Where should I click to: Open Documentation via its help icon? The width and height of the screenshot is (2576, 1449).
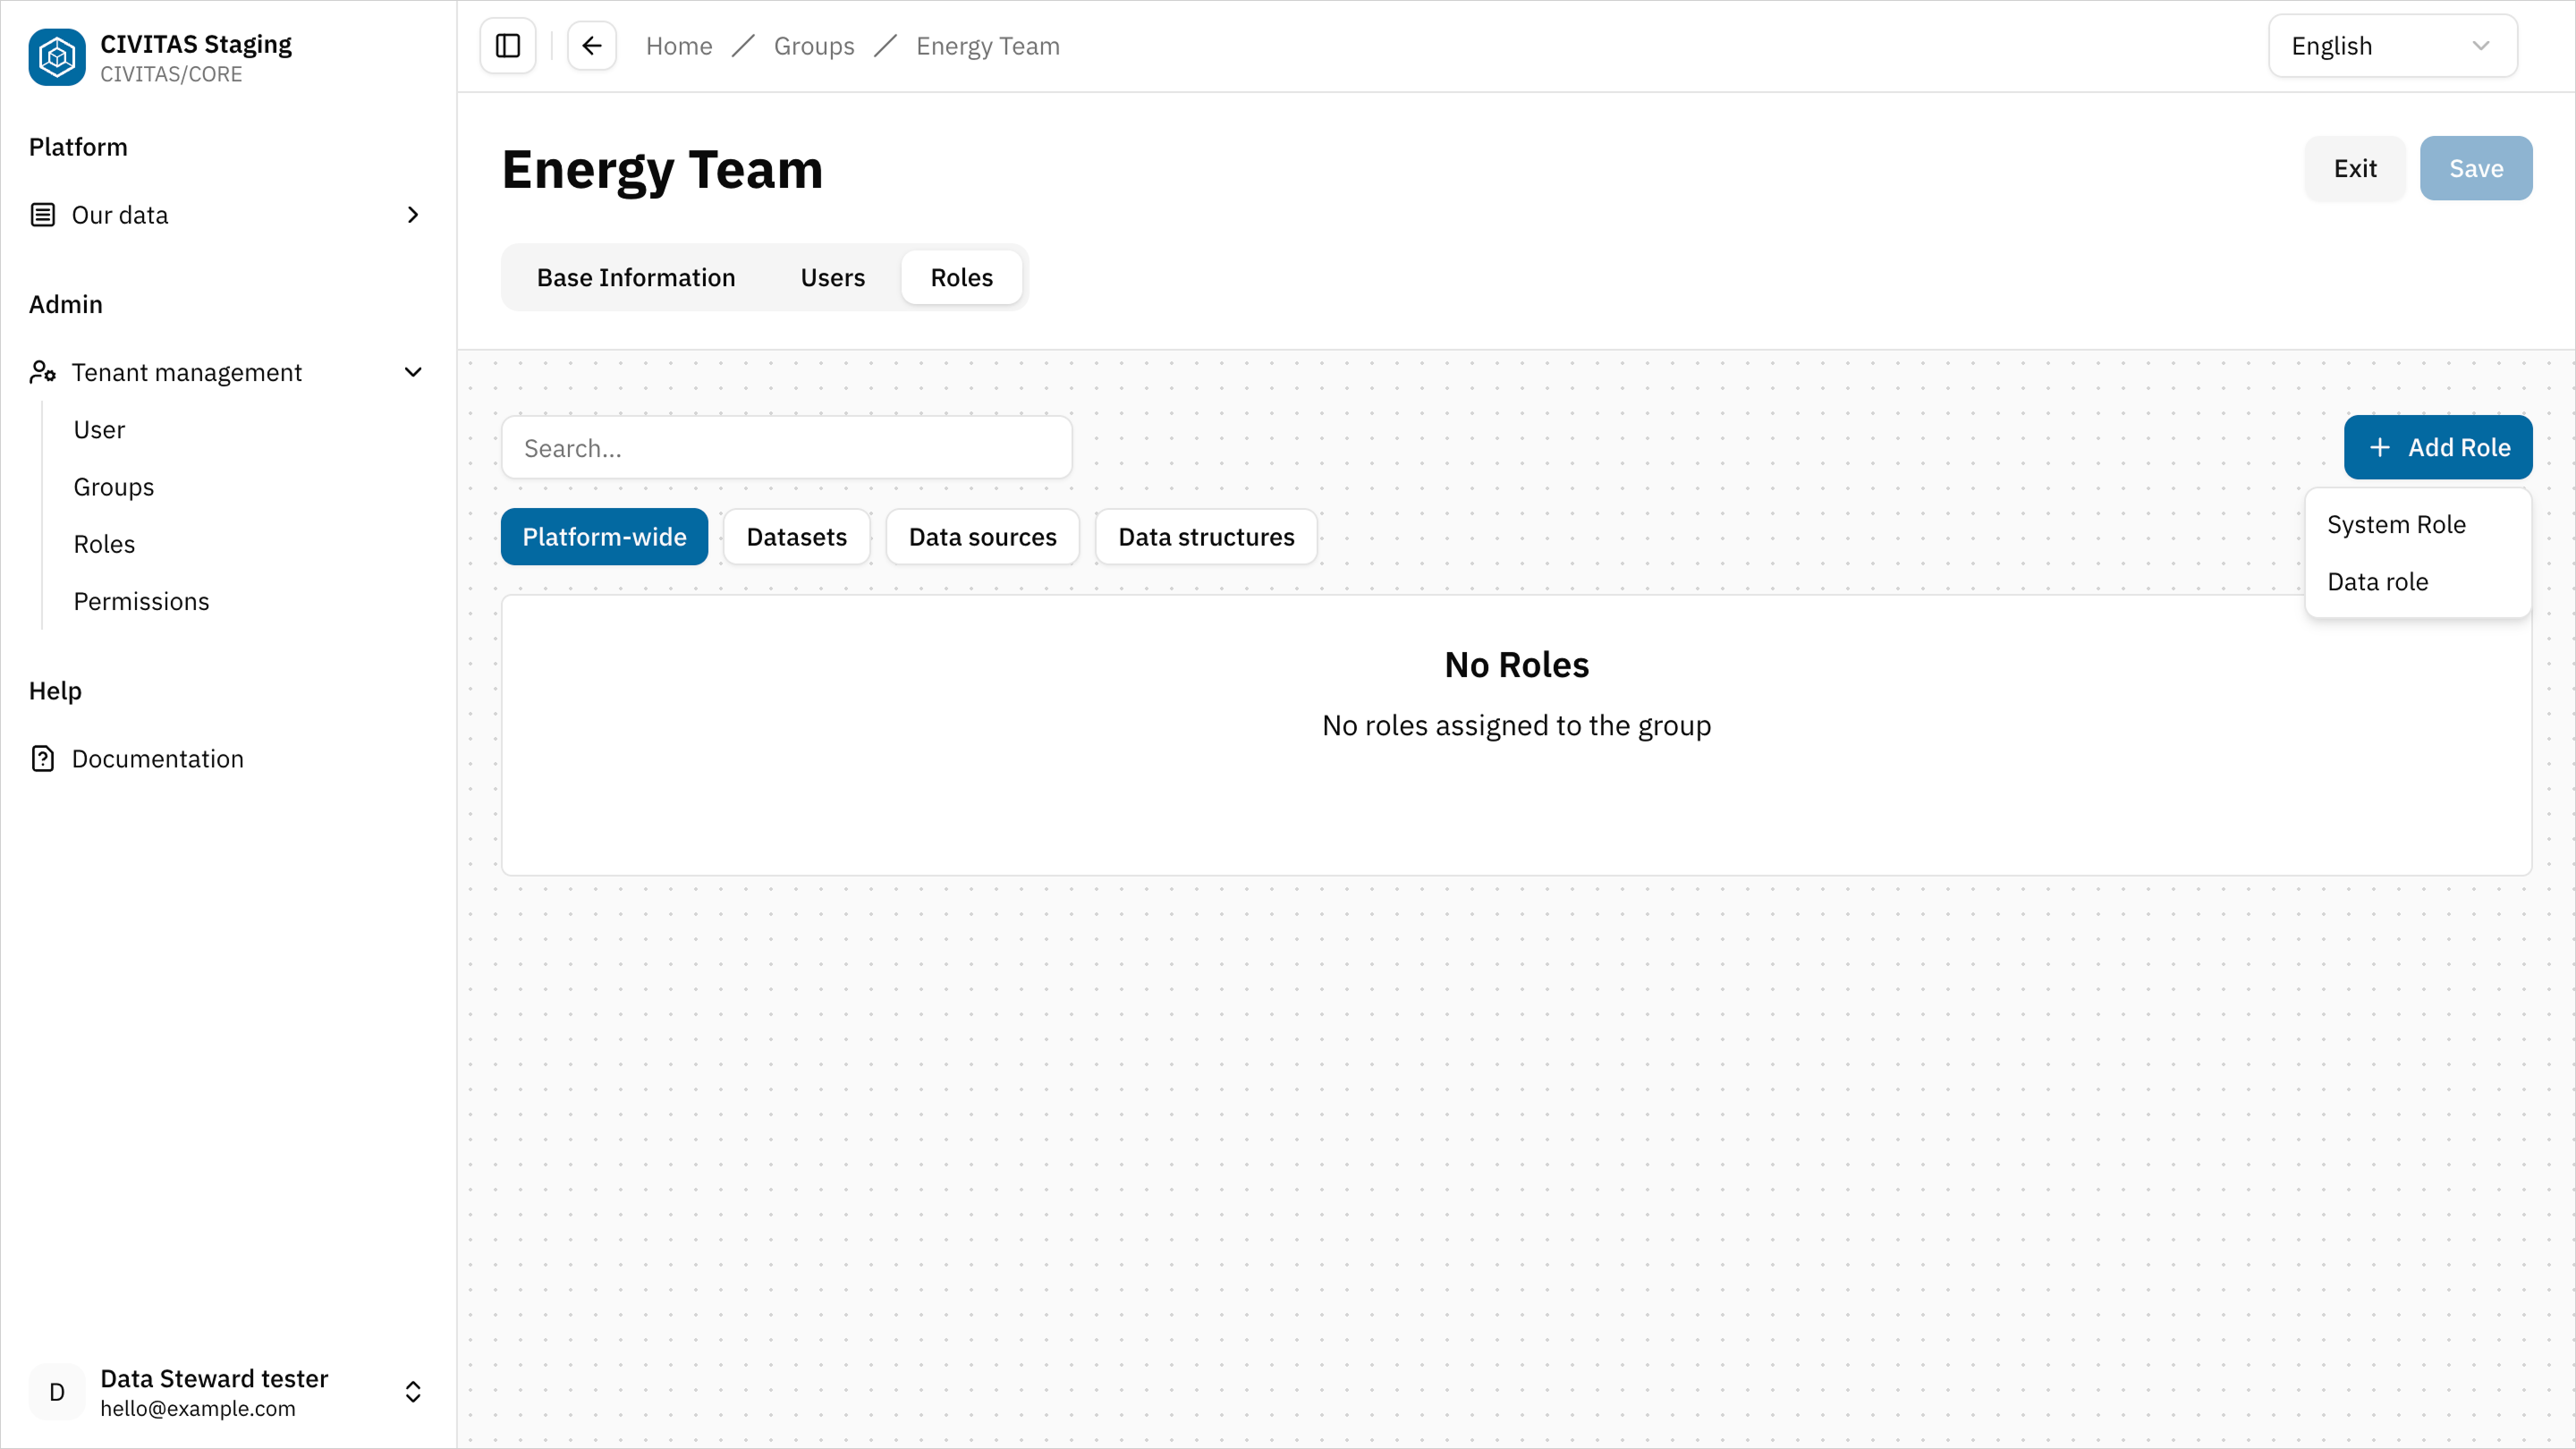[x=42, y=758]
